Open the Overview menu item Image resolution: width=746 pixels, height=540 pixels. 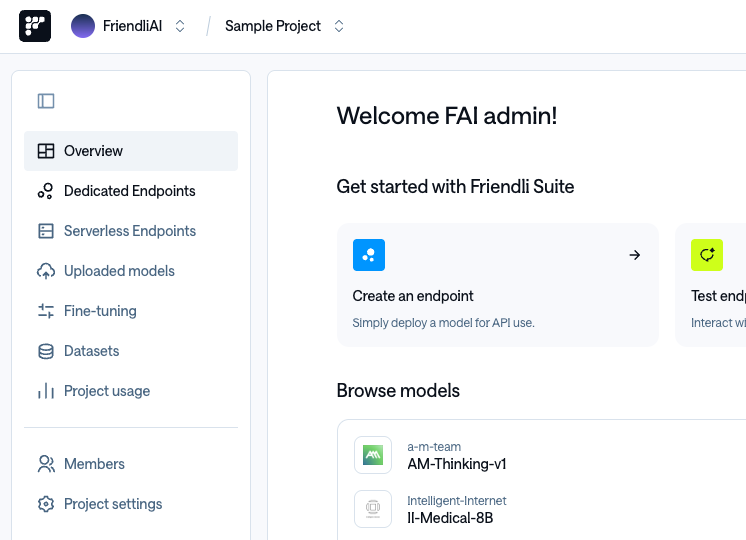94,151
